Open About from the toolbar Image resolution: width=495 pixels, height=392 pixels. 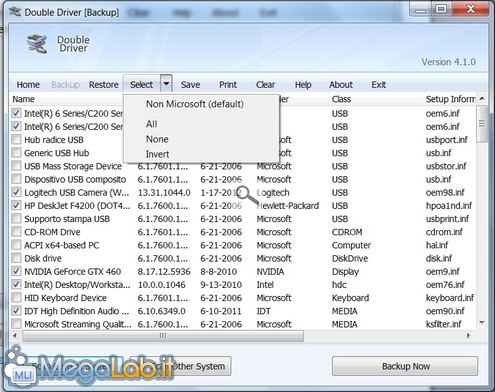pyautogui.click(x=341, y=85)
